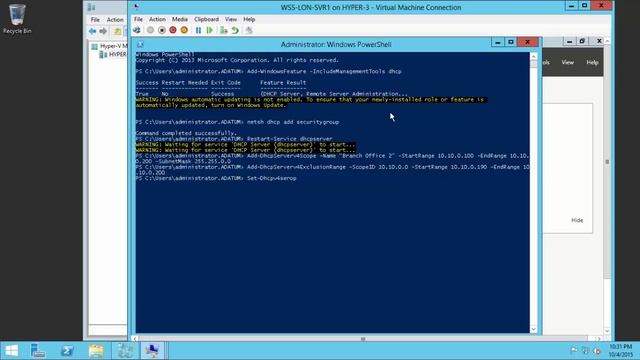Click the 'Command completed successfully.' text

pos(186,133)
